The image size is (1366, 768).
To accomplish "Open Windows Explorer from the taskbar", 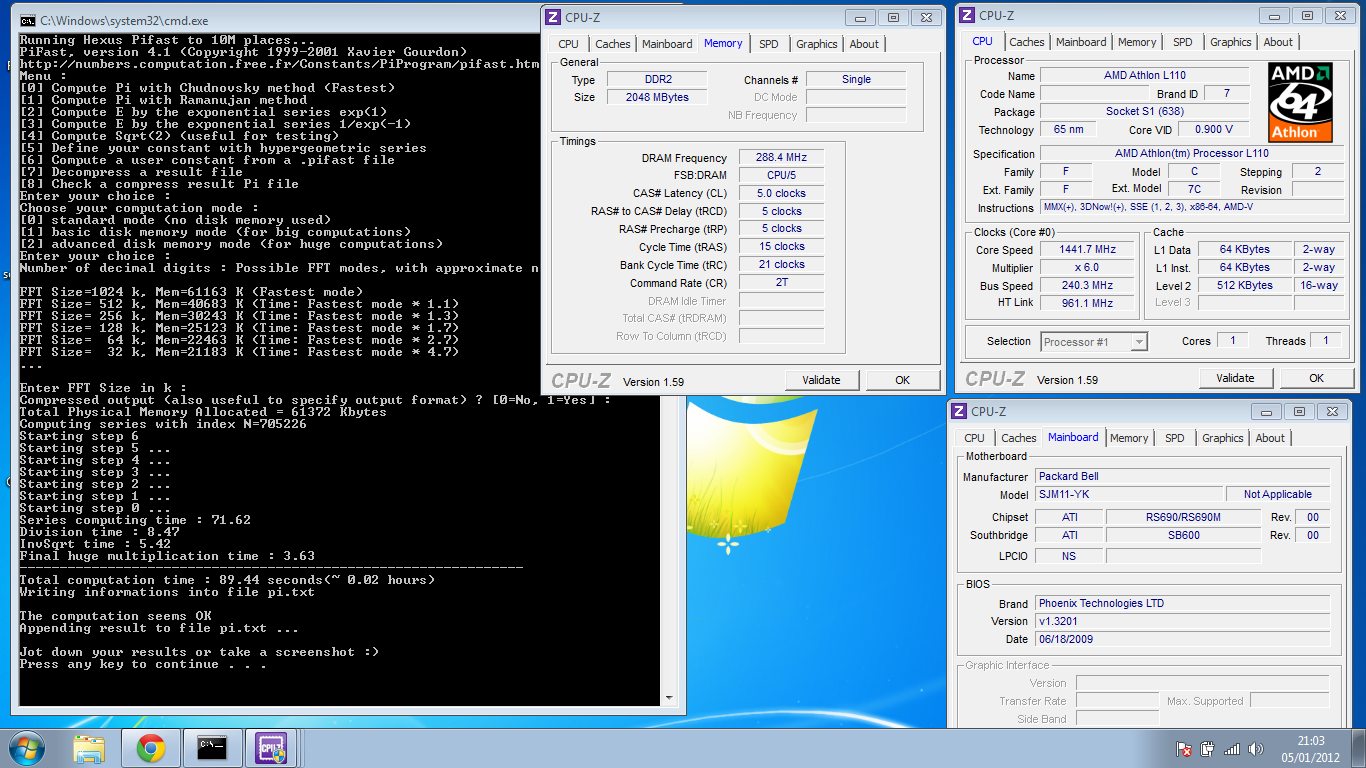I will [90, 748].
